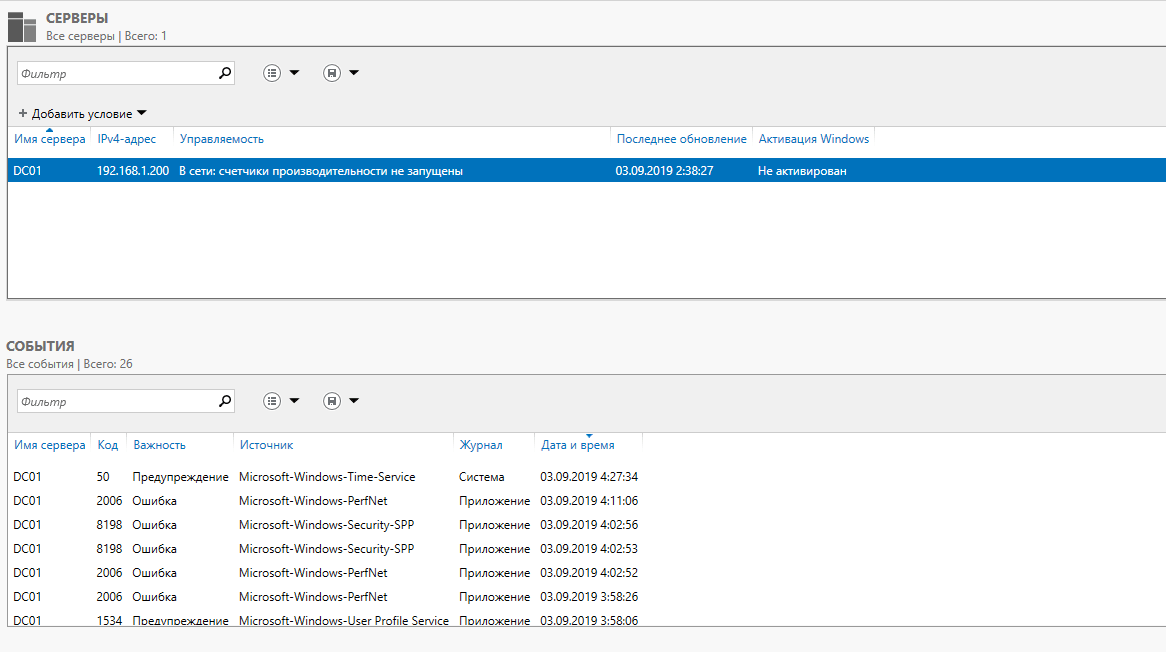
Task: Click the magnifier icon in the servers filter
Action: click(x=224, y=73)
